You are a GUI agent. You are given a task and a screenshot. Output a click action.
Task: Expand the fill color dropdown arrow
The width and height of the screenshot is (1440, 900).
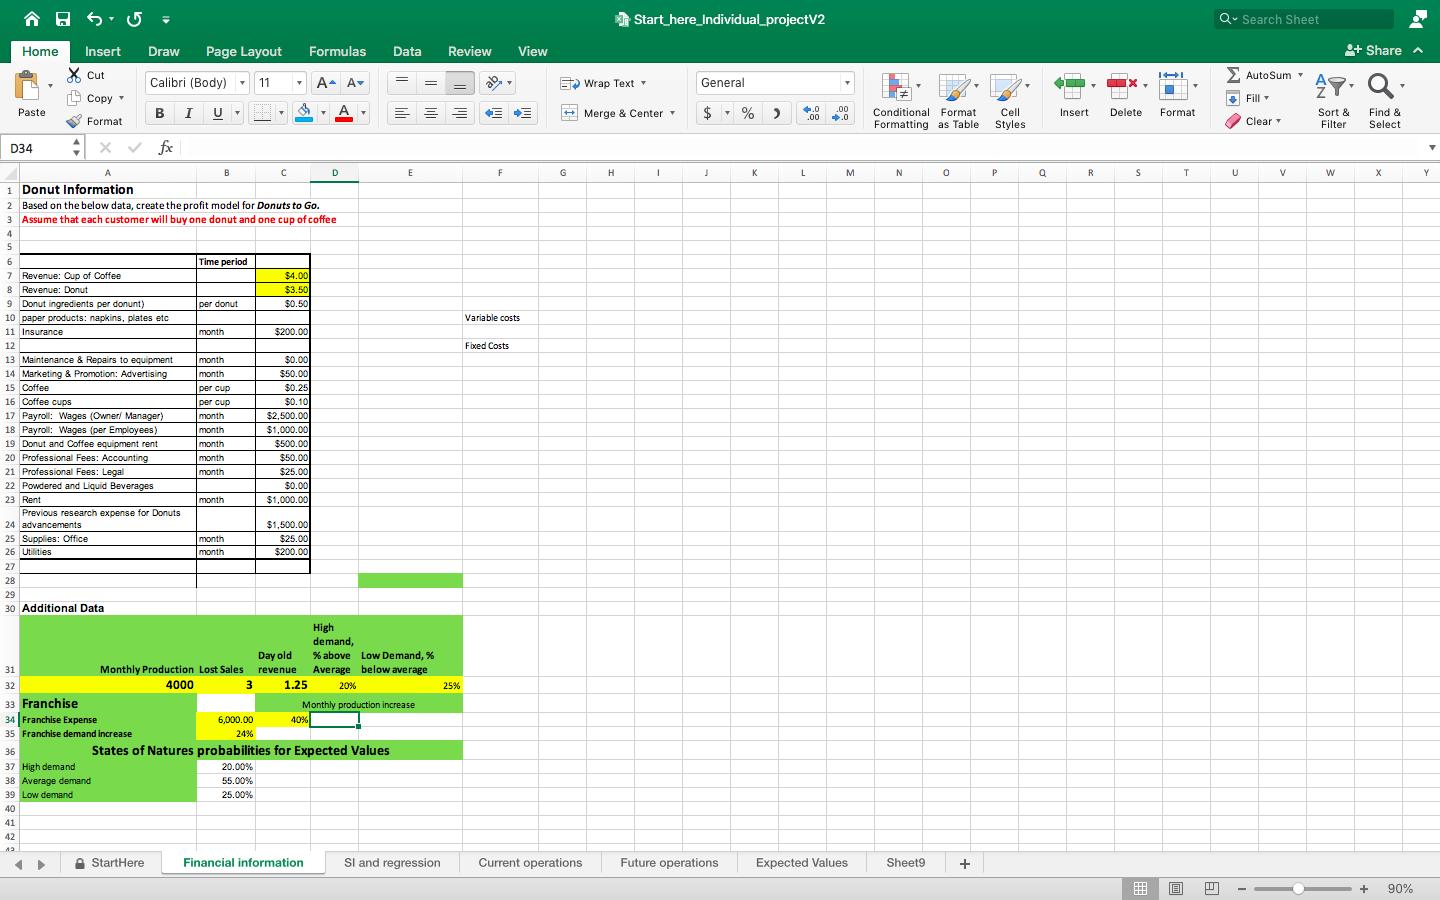point(323,113)
